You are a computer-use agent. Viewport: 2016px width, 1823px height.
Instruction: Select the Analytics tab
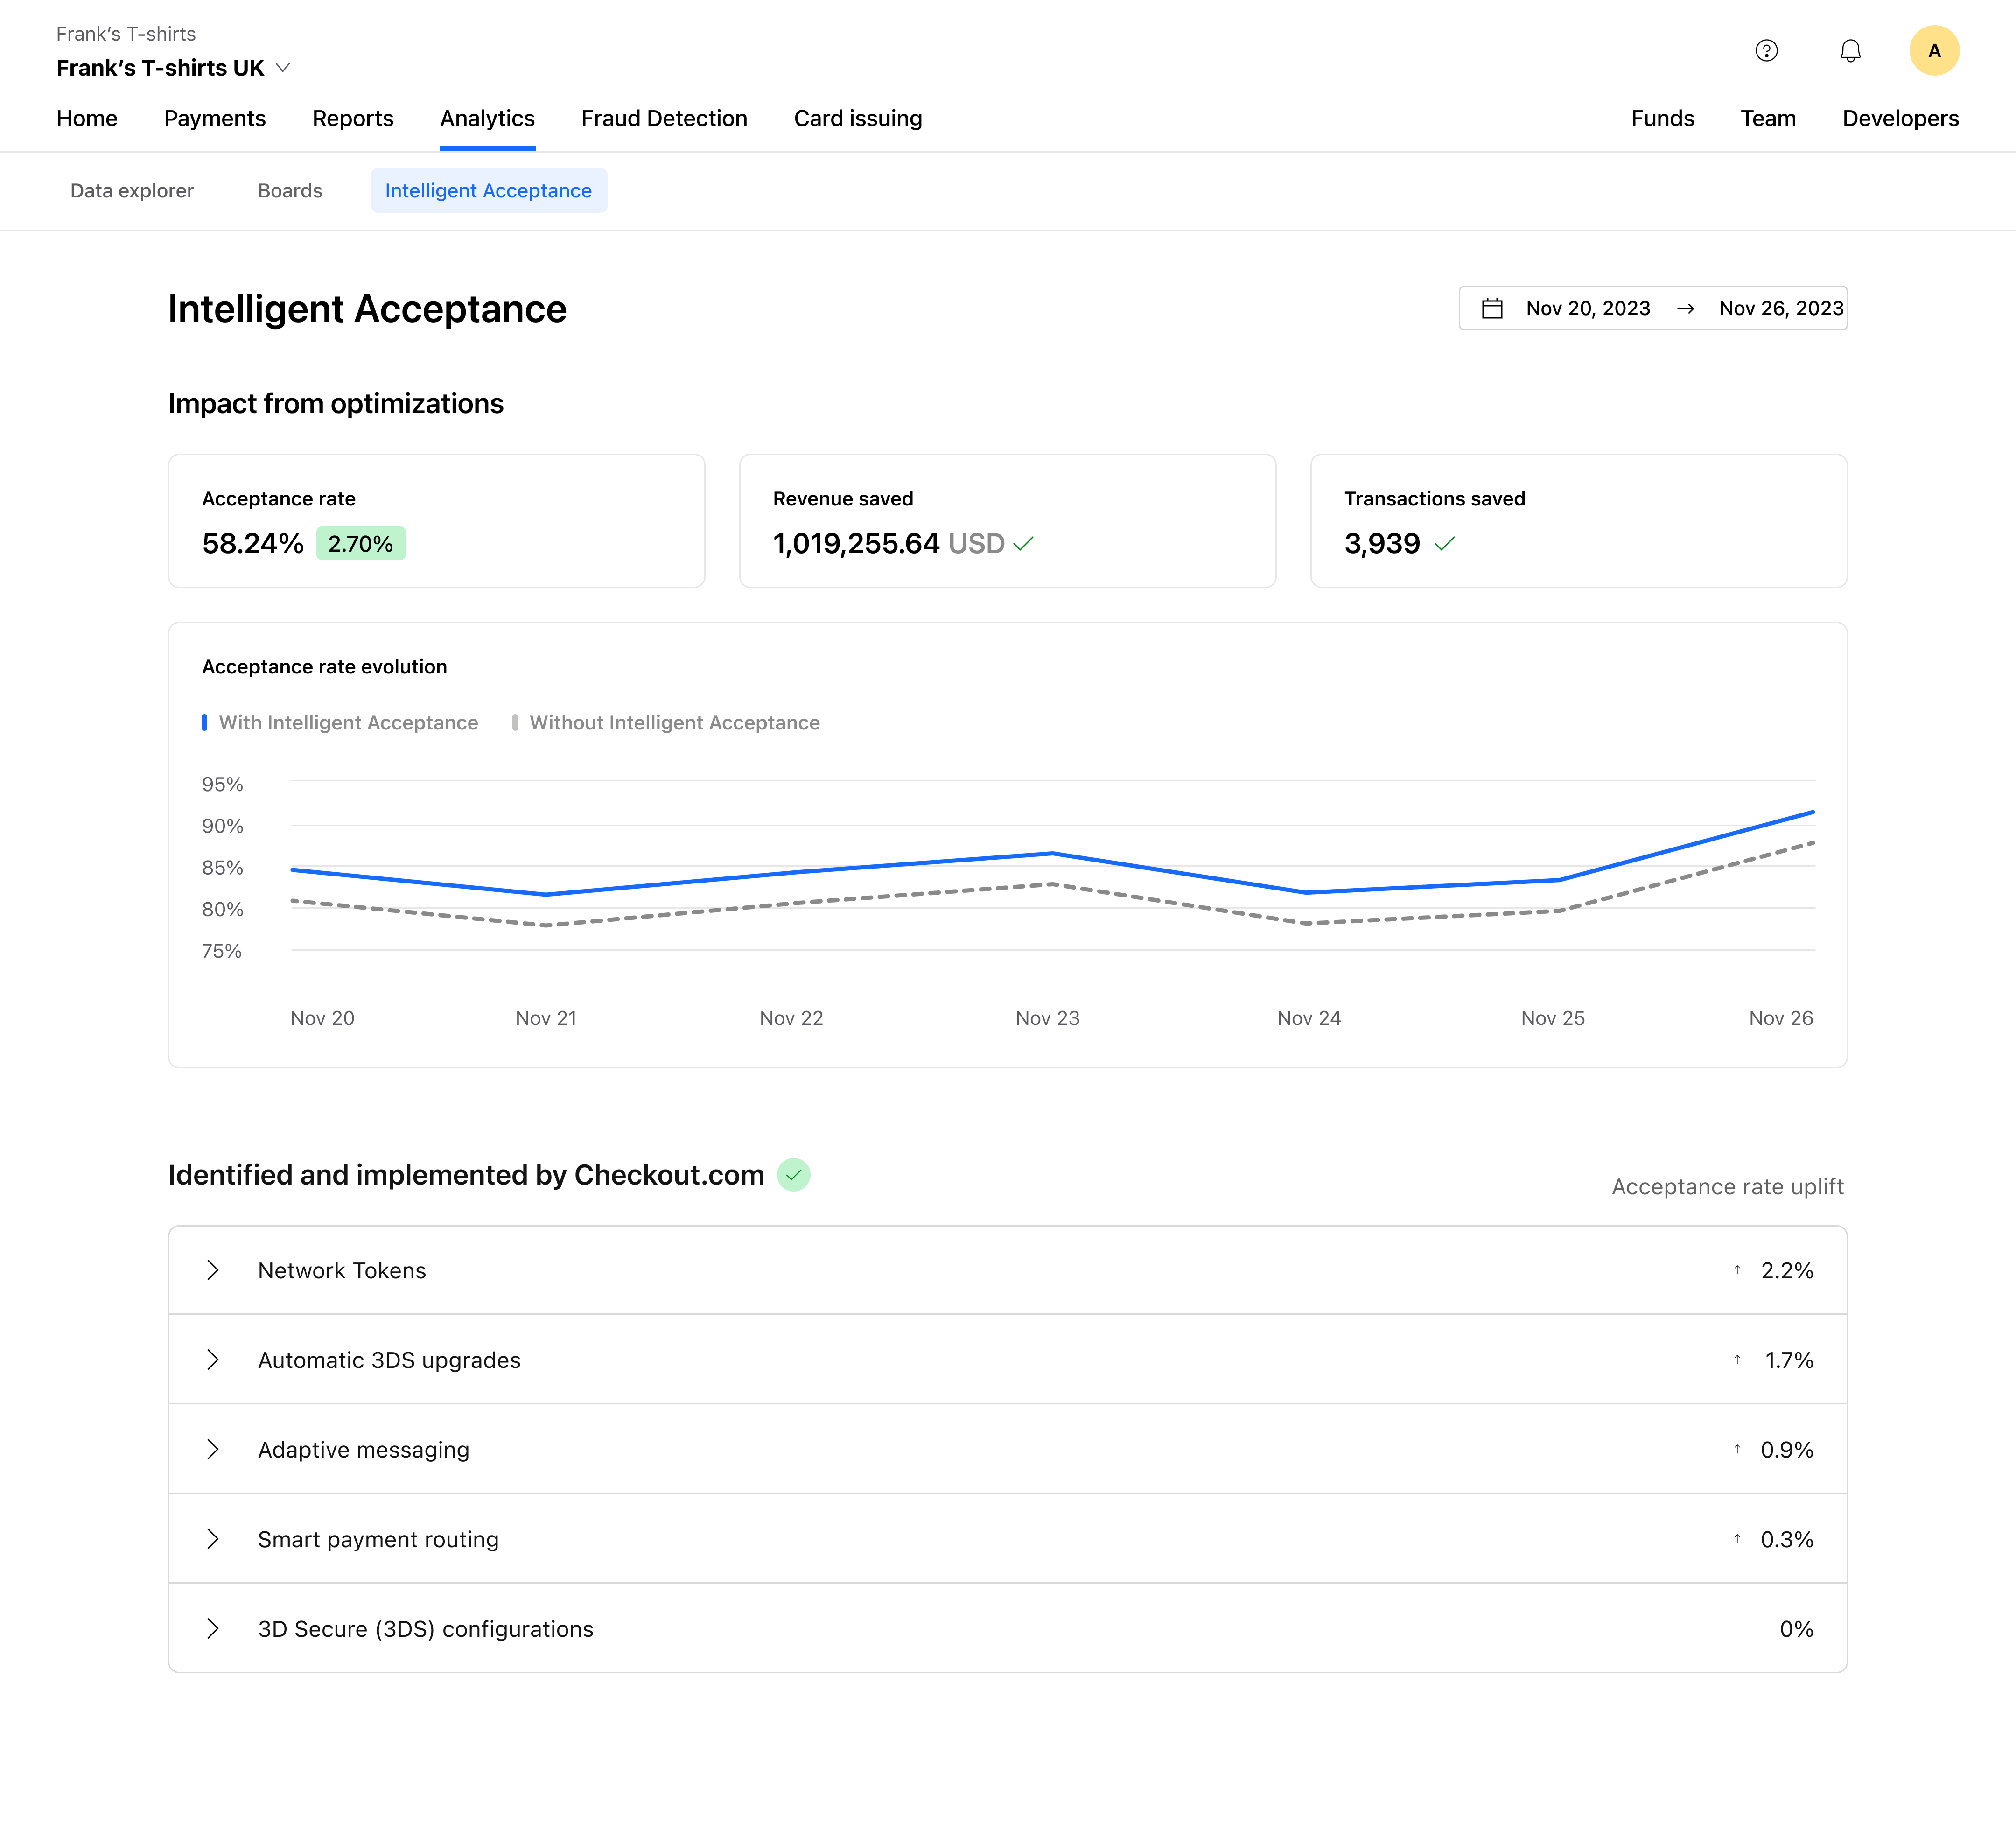pyautogui.click(x=487, y=118)
